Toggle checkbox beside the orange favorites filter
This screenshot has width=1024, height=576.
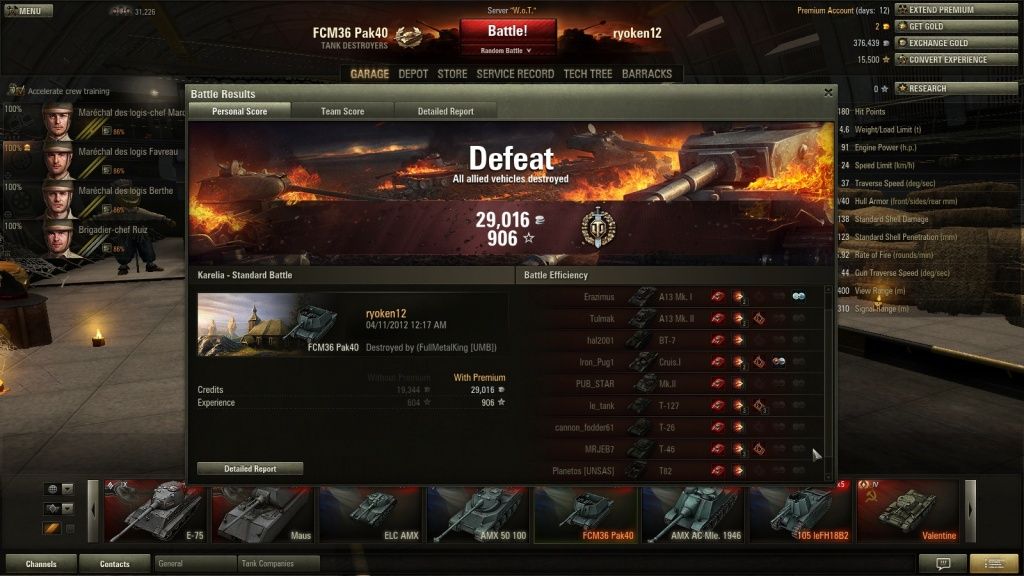click(70, 528)
